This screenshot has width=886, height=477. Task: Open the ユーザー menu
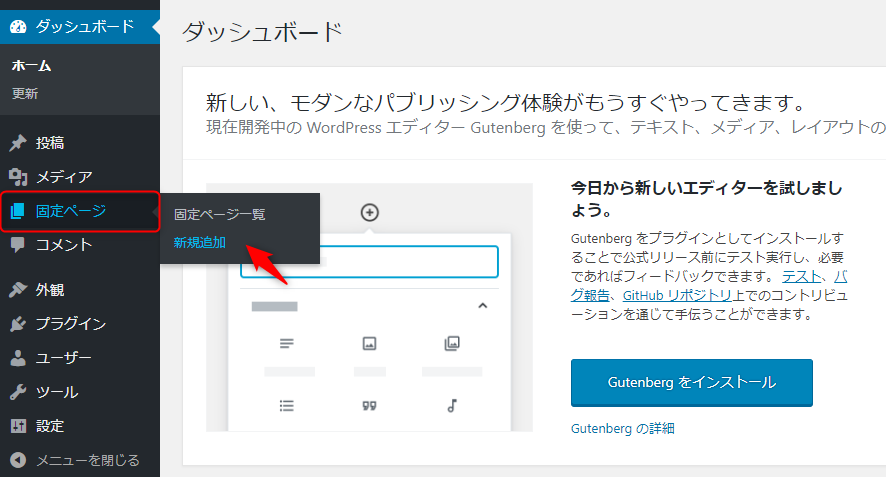[x=80, y=358]
